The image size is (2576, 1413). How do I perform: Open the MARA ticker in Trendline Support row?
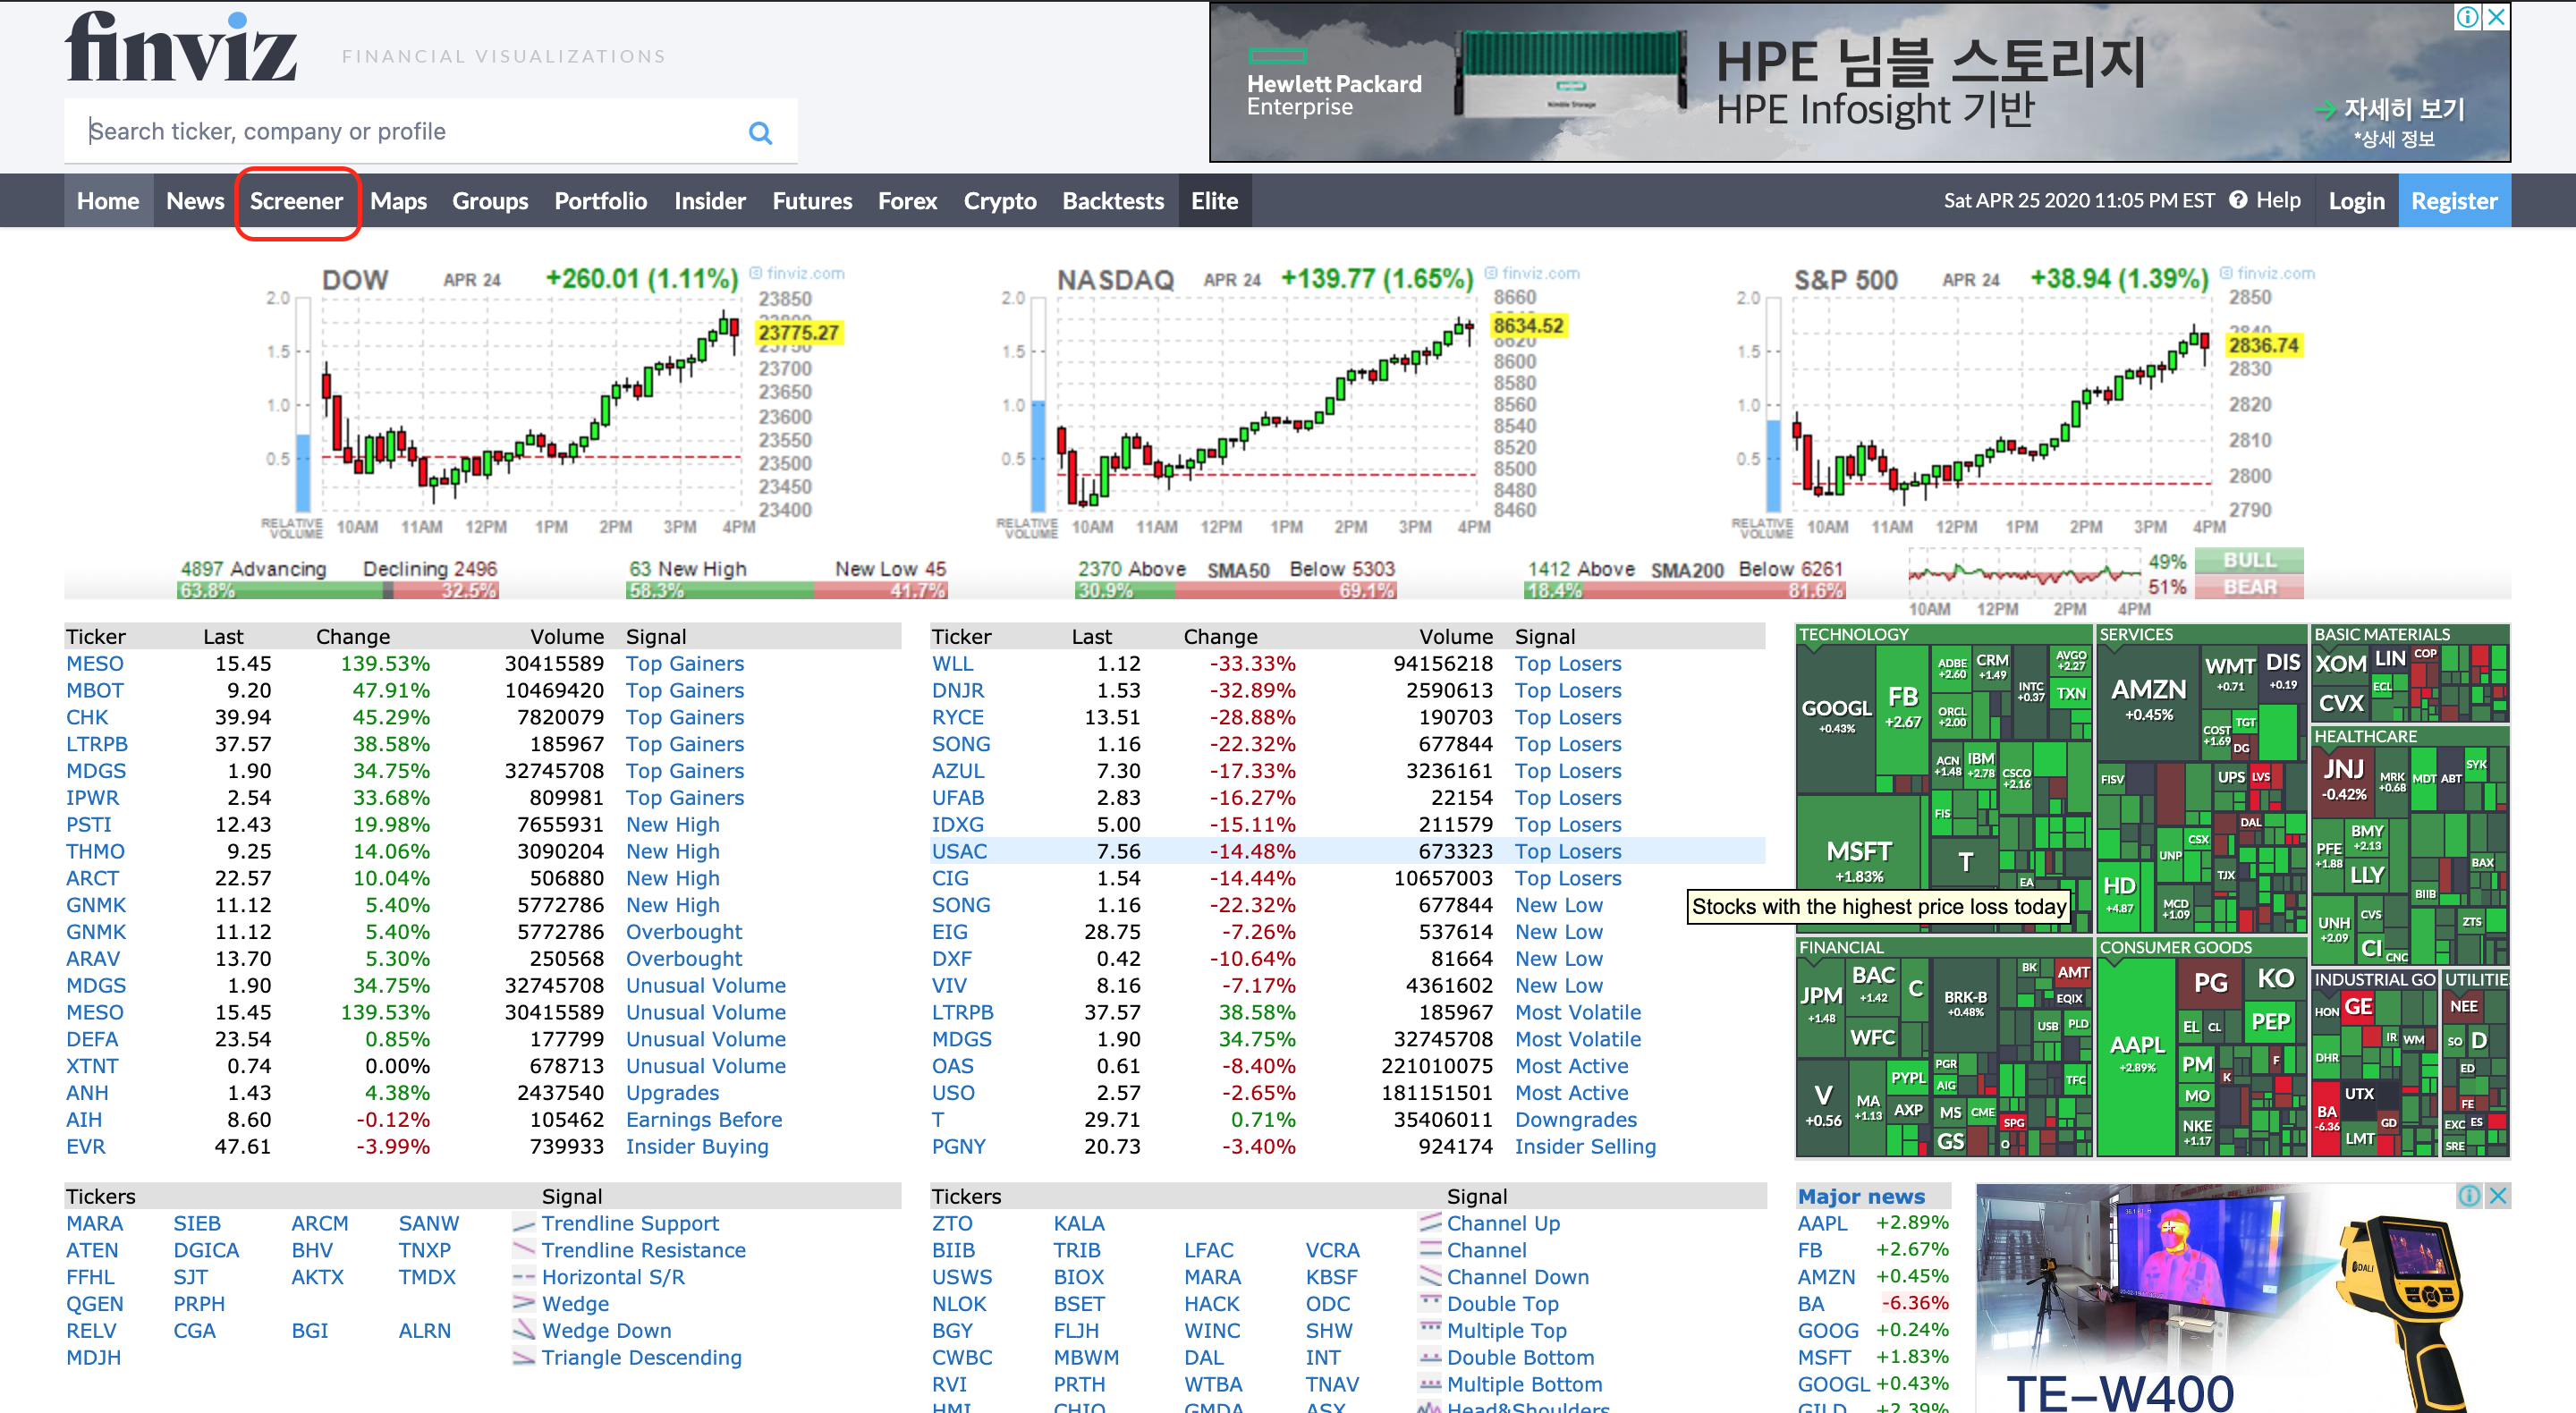point(94,1223)
